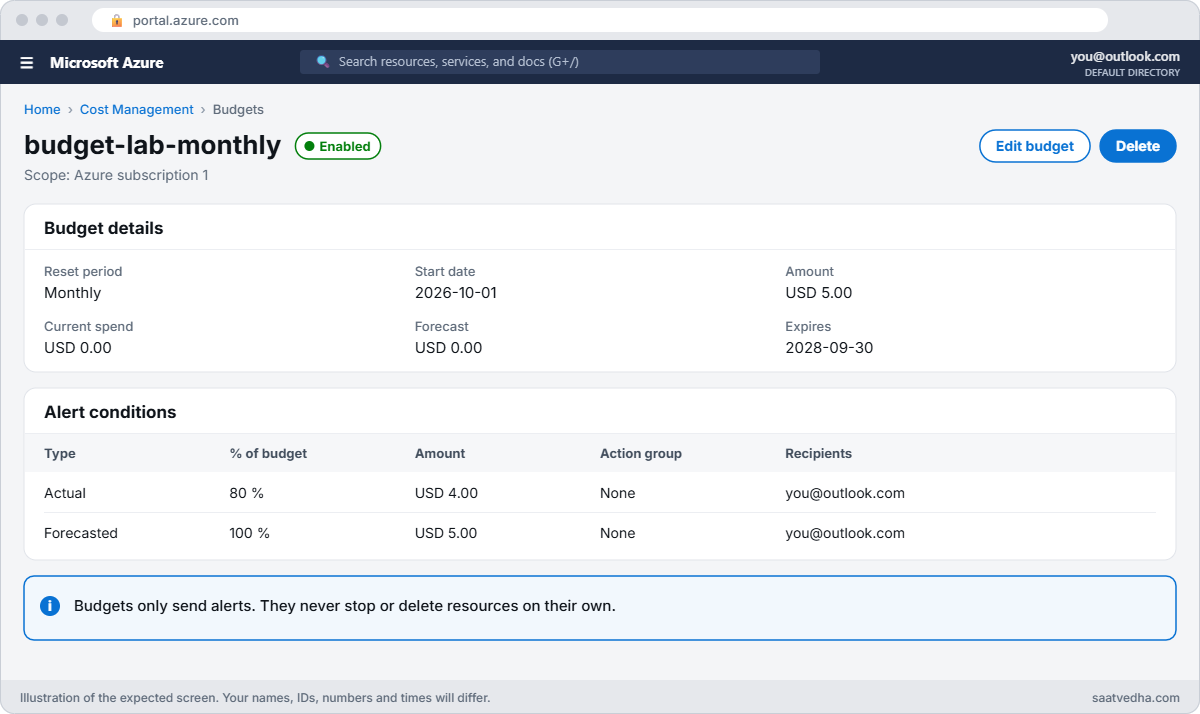Click recipient email in Forecasted row
Viewport: 1200px width, 714px height.
coord(845,533)
